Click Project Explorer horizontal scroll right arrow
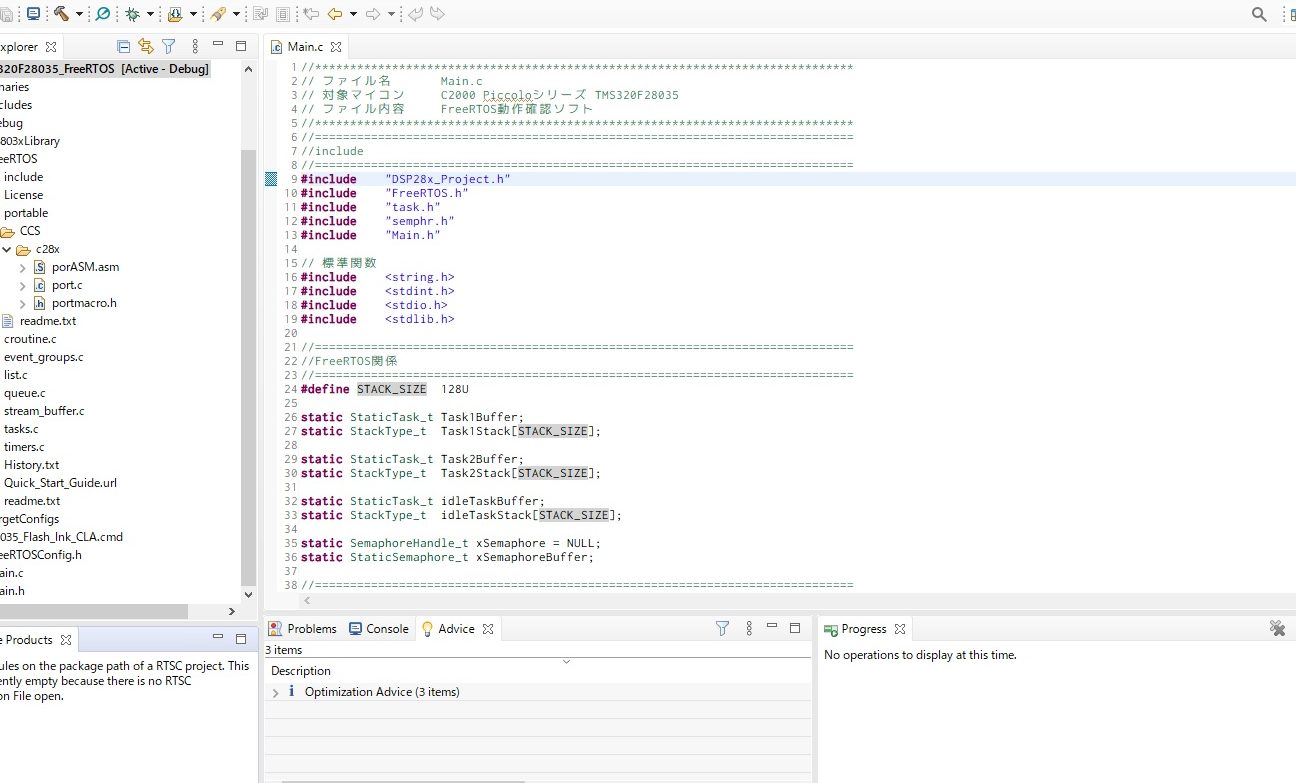 coord(232,611)
